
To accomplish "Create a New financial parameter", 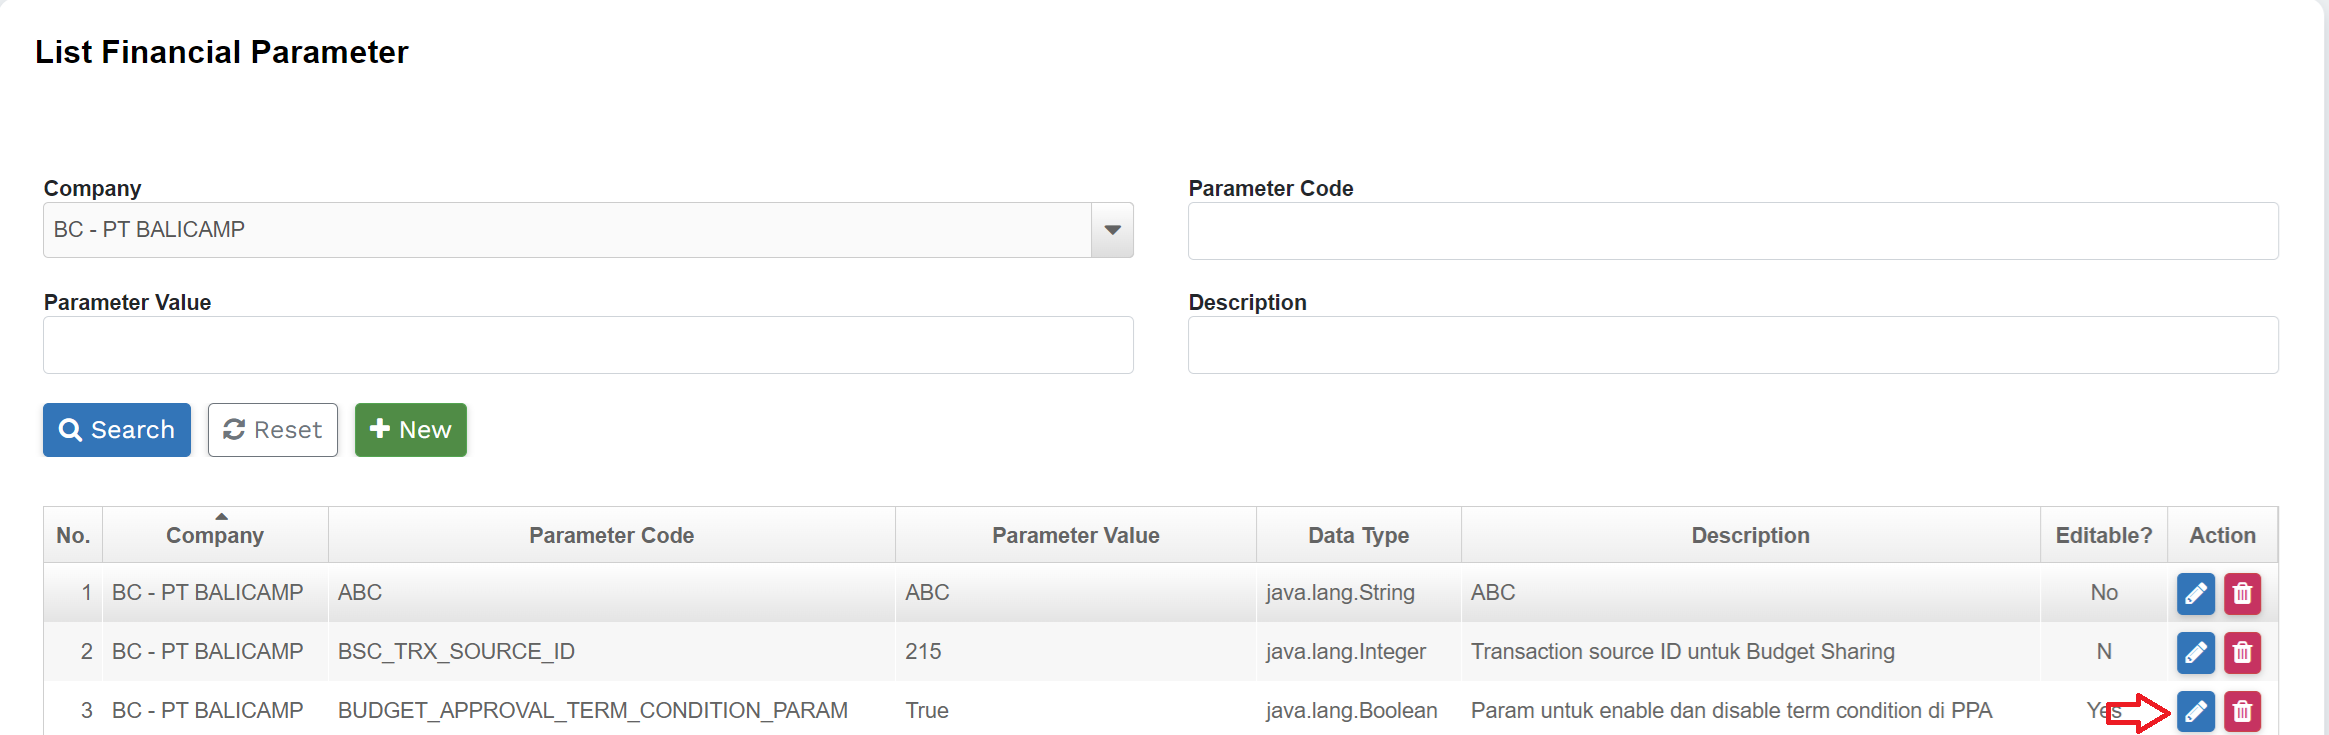I will (x=411, y=430).
